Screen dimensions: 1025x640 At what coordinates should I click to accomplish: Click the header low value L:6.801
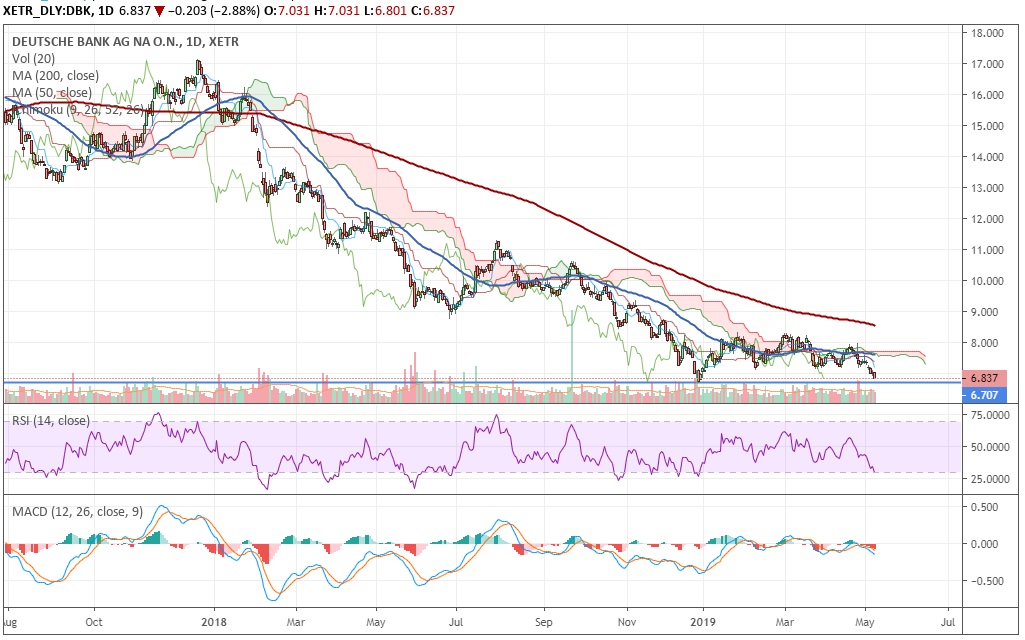tap(384, 11)
